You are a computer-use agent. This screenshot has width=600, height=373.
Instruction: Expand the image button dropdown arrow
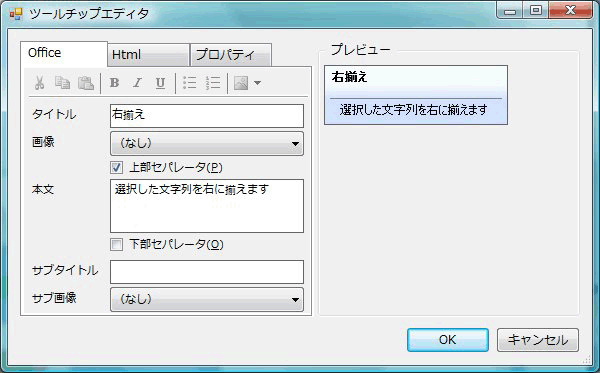[258, 83]
